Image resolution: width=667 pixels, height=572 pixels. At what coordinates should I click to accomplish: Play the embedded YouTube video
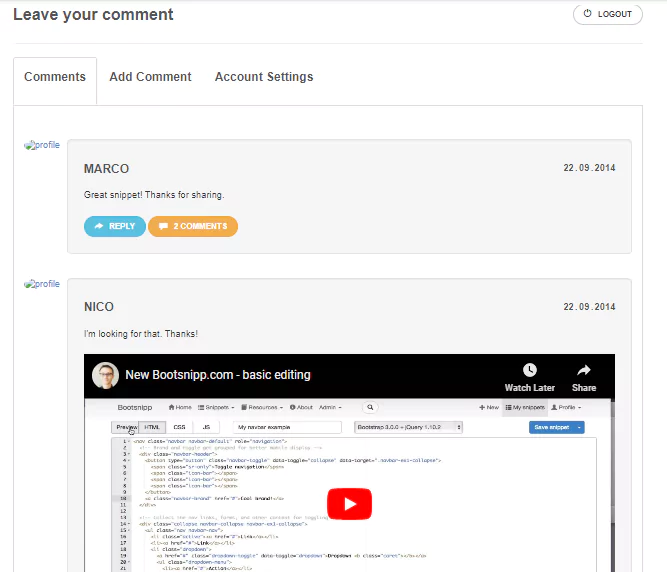click(x=349, y=504)
